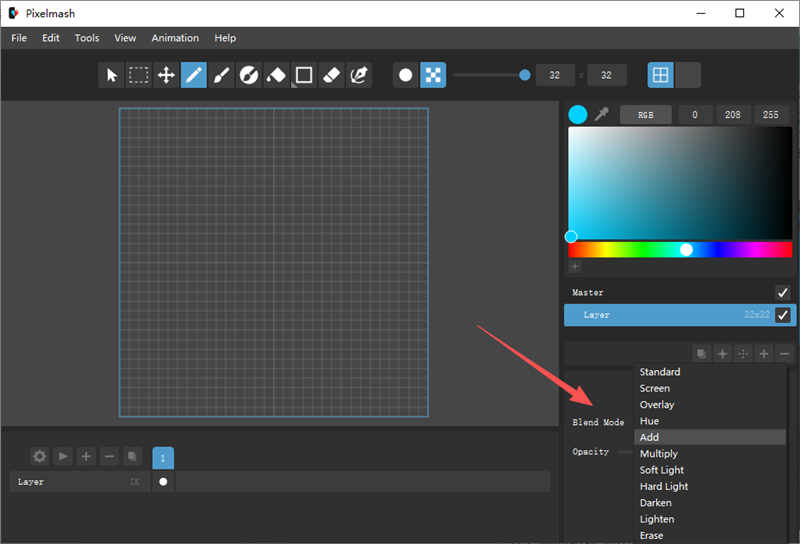Play the animation
This screenshot has width=800, height=544.
click(63, 456)
